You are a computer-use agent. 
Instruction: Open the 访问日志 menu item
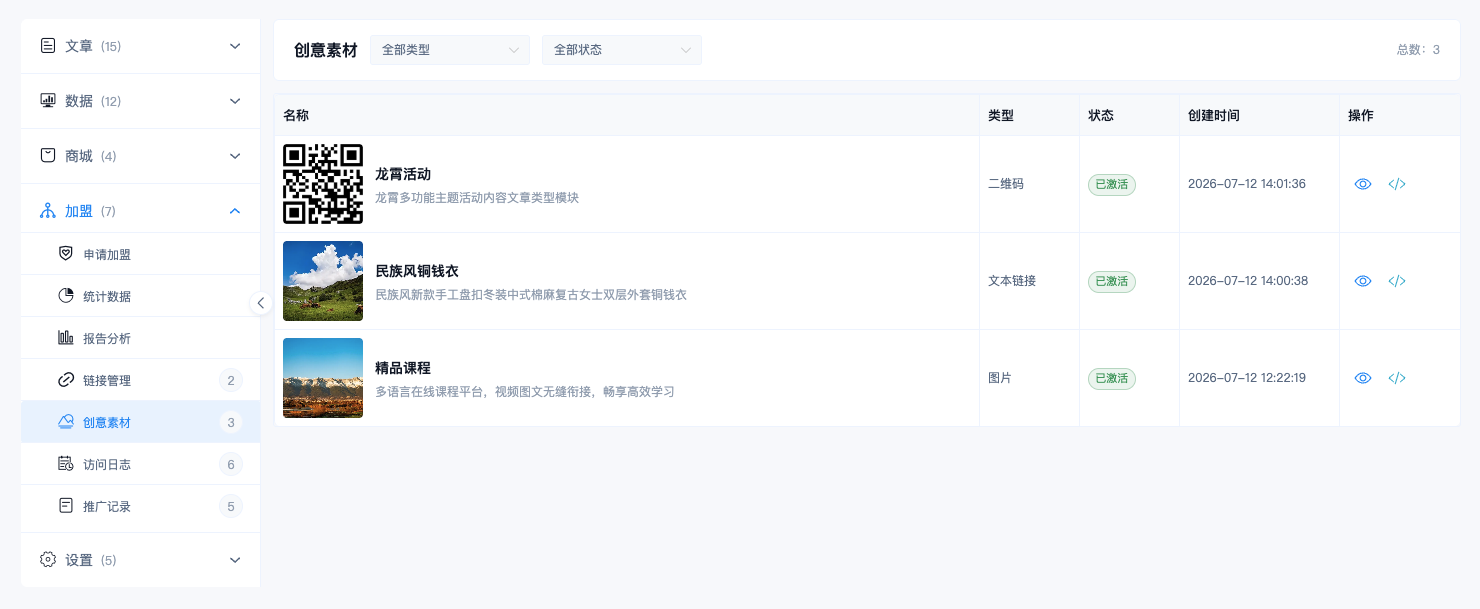(x=140, y=464)
